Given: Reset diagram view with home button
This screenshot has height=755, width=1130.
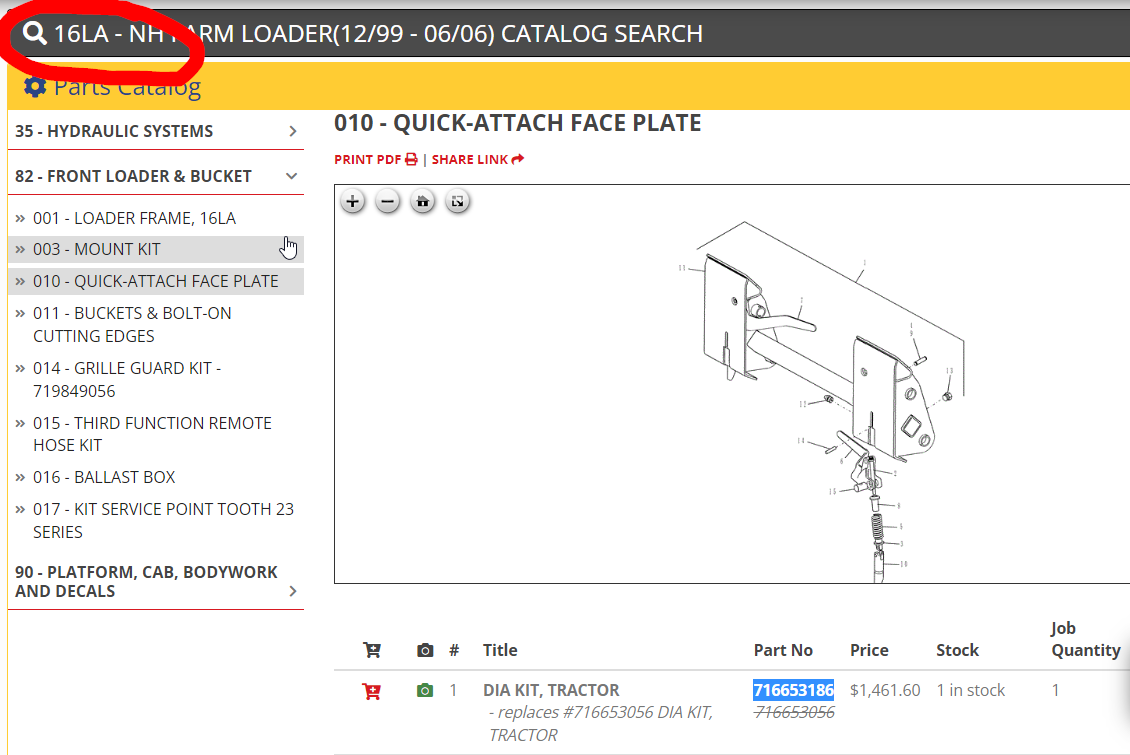Looking at the screenshot, I should click(422, 202).
